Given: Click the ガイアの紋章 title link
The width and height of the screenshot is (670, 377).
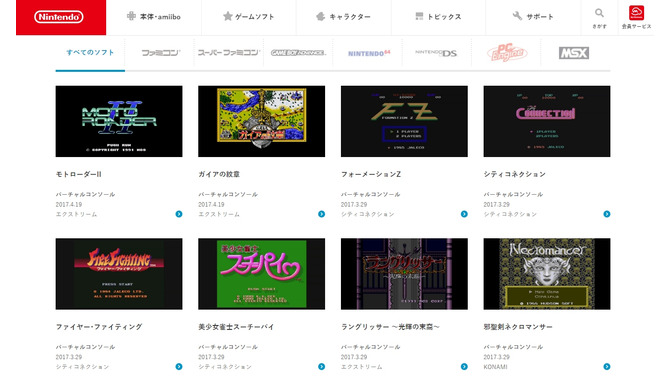Looking at the screenshot, I should (x=219, y=174).
